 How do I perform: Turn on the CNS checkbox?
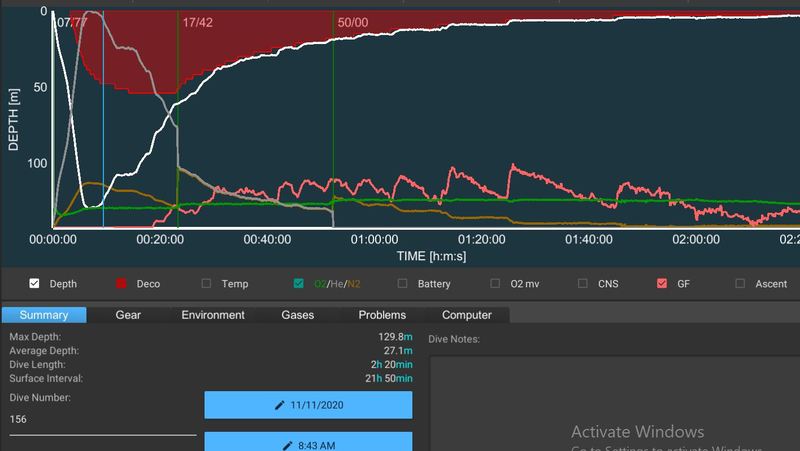click(x=582, y=284)
